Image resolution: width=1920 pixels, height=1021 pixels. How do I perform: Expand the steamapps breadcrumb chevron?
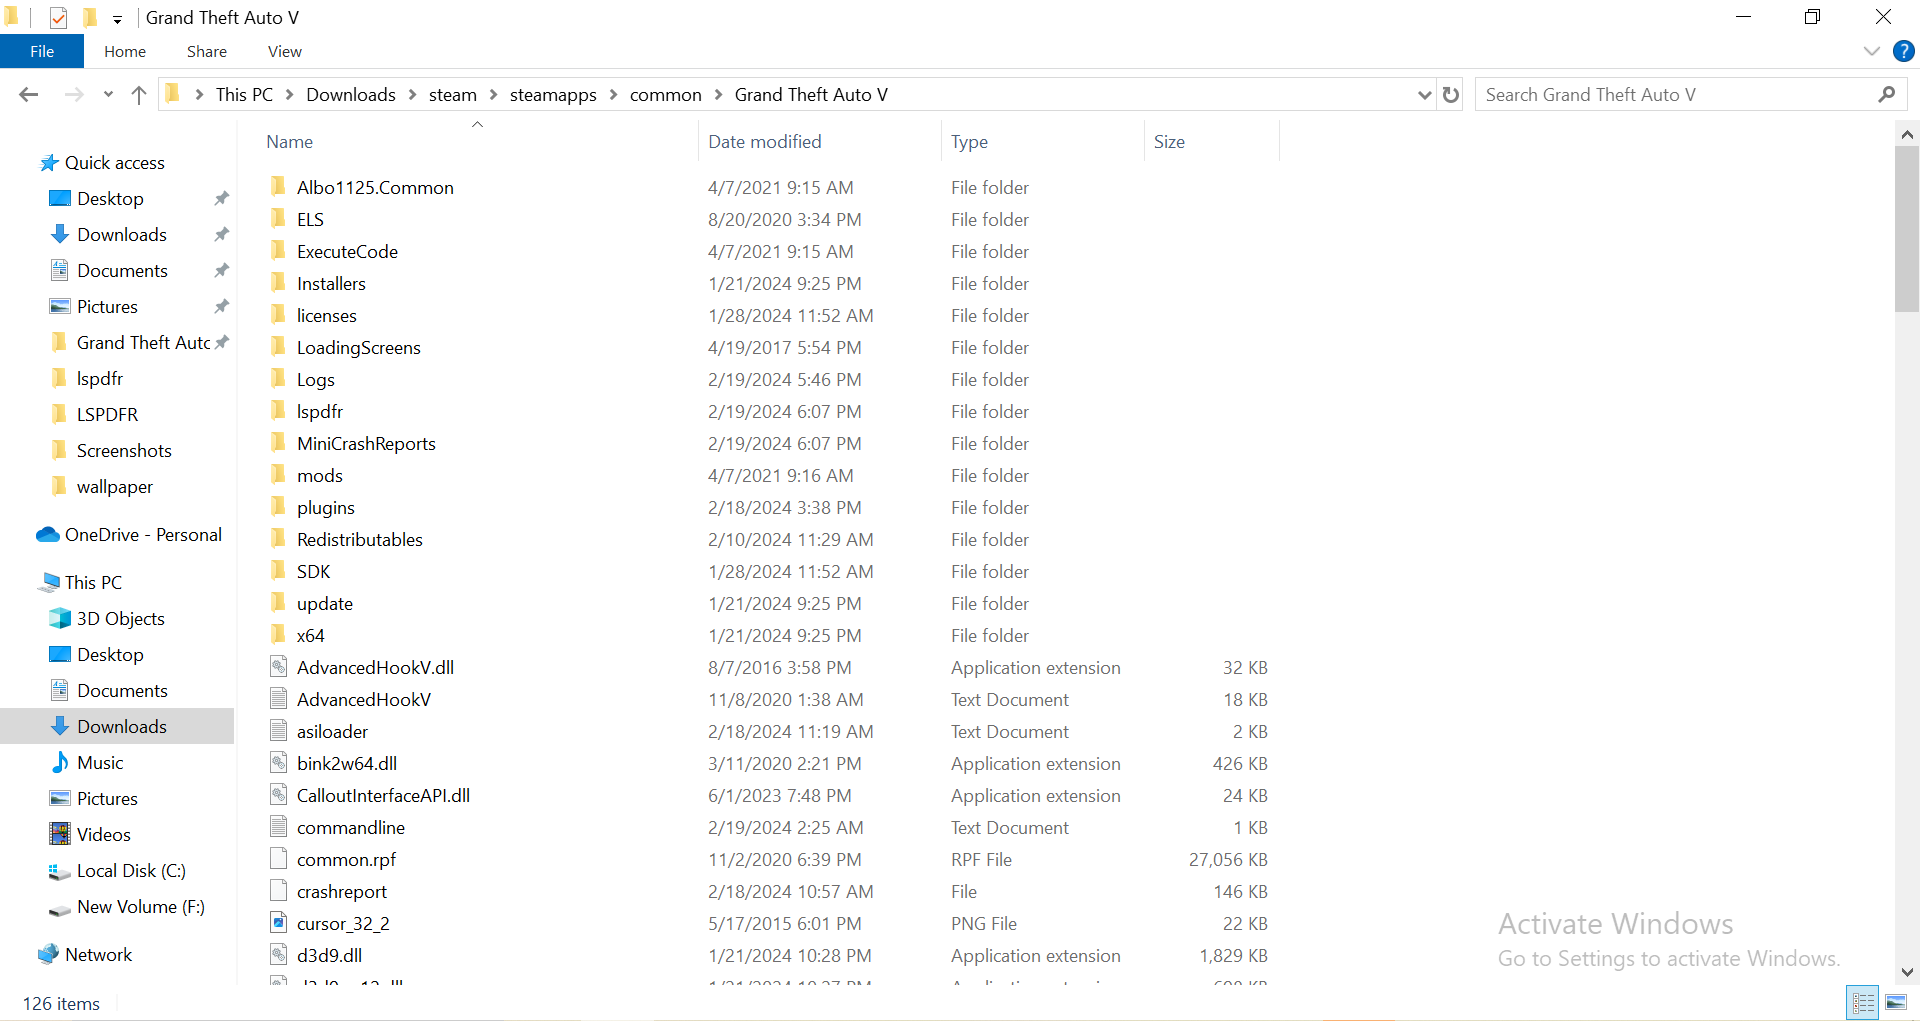613,95
